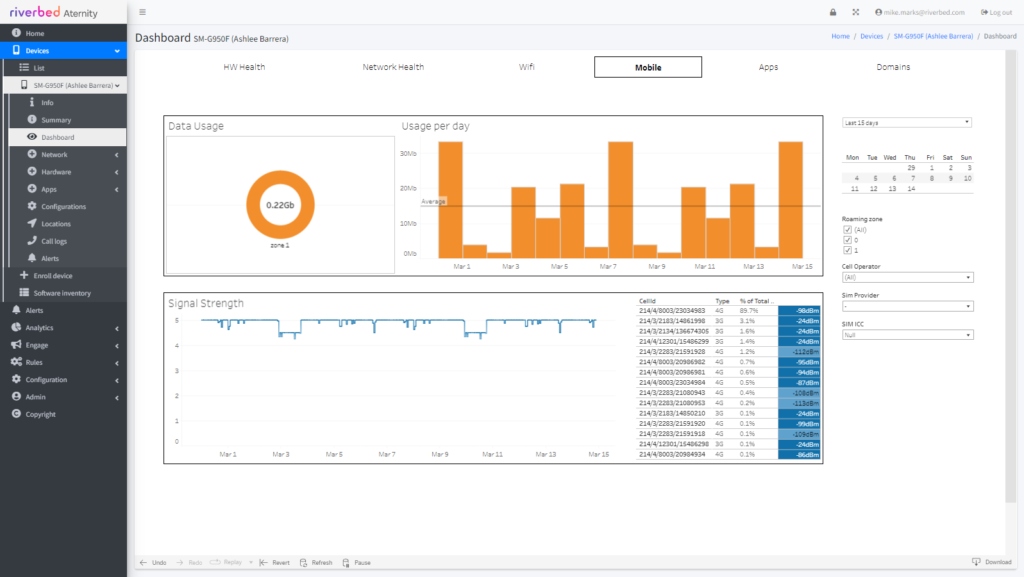The image size is (1024, 577).
Task: Select March 7 in the calendar
Action: 910,178
